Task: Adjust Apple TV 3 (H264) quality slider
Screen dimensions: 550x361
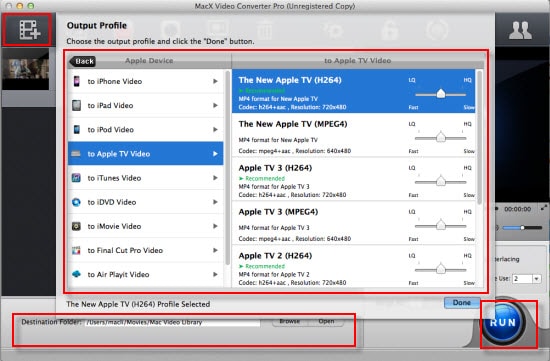Action: click(x=441, y=181)
